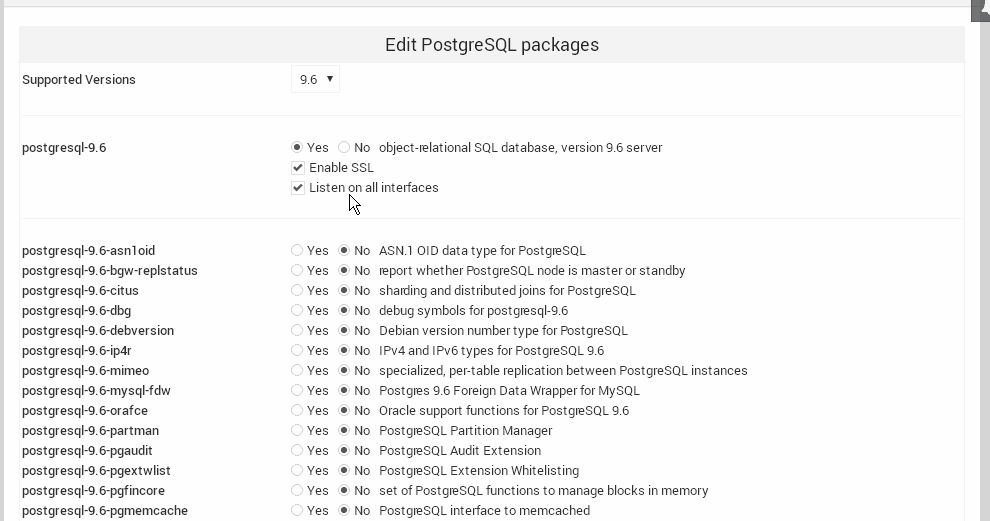The height and width of the screenshot is (521, 990).
Task: Uncheck Listen on all interfaces checkbox
Action: pos(298,188)
